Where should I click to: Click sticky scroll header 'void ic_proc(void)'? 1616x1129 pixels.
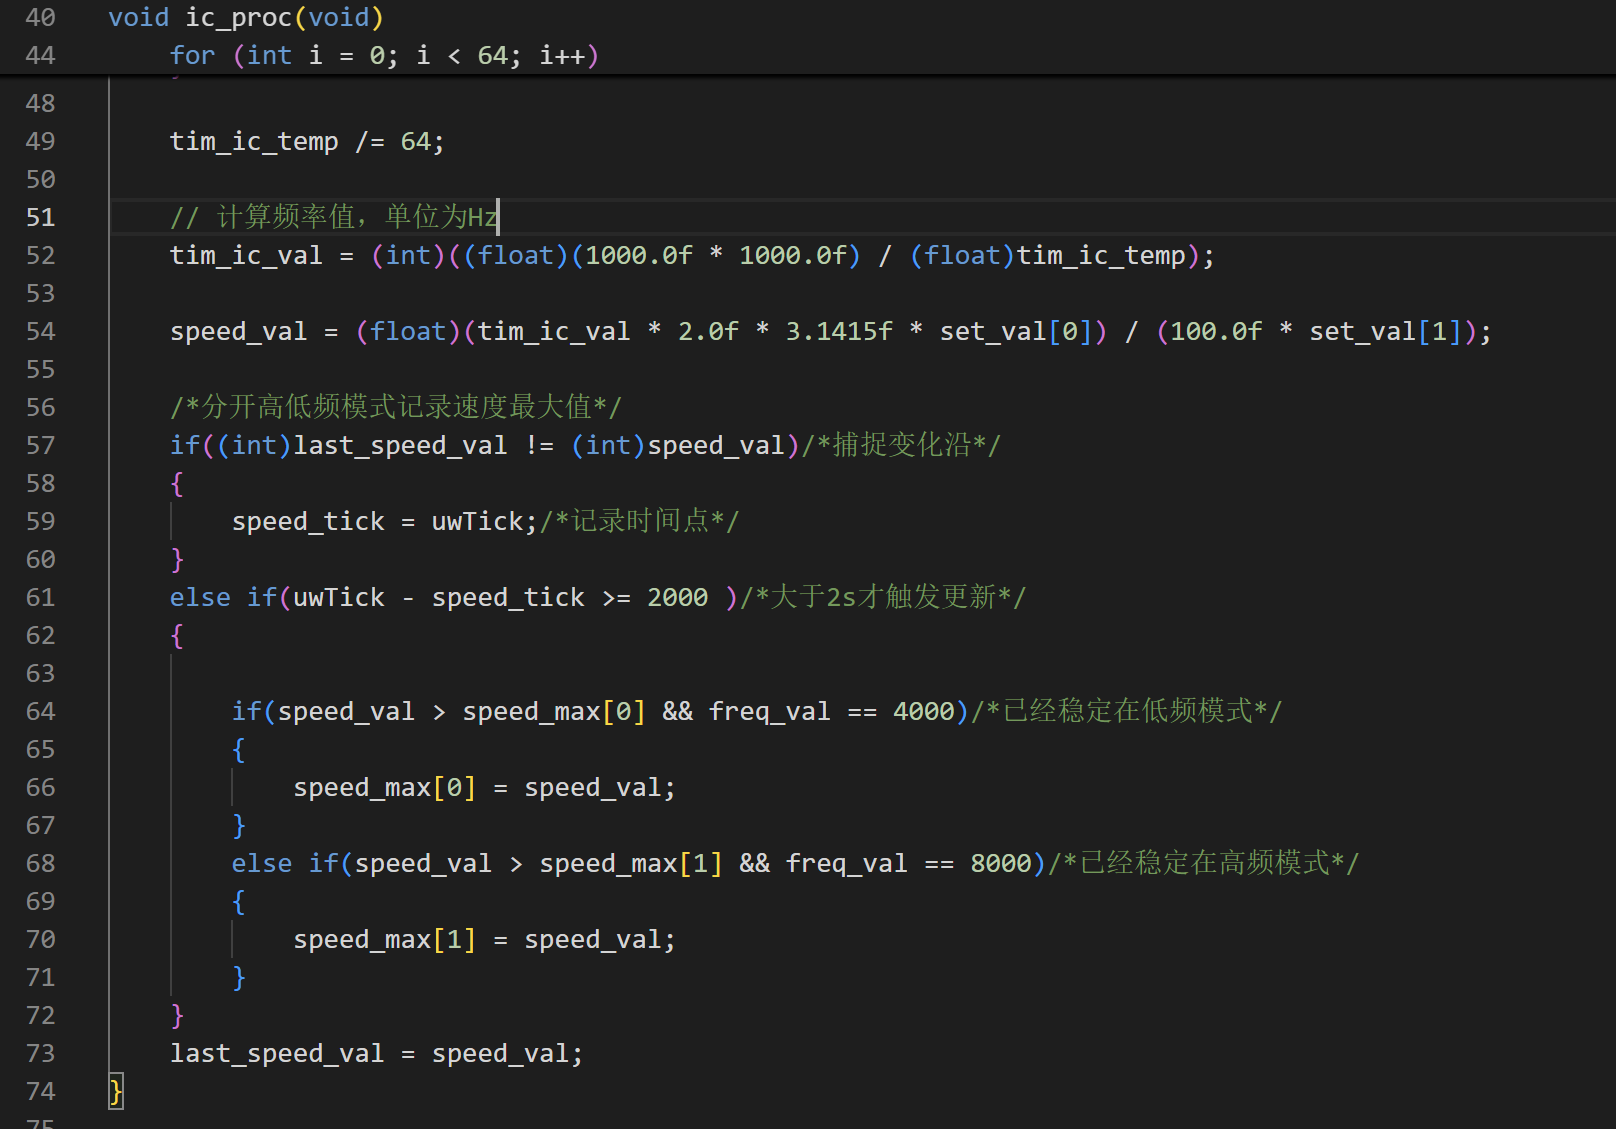pos(245,18)
